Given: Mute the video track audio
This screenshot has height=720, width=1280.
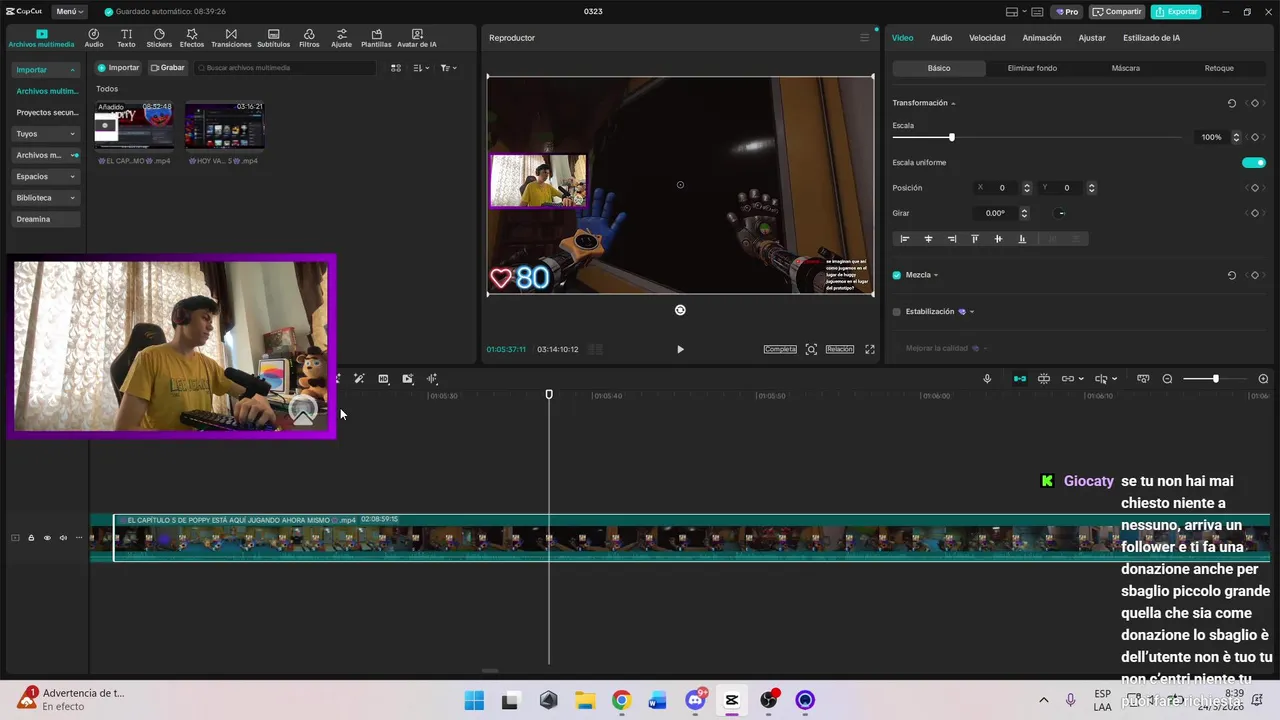Looking at the screenshot, I should (63, 538).
